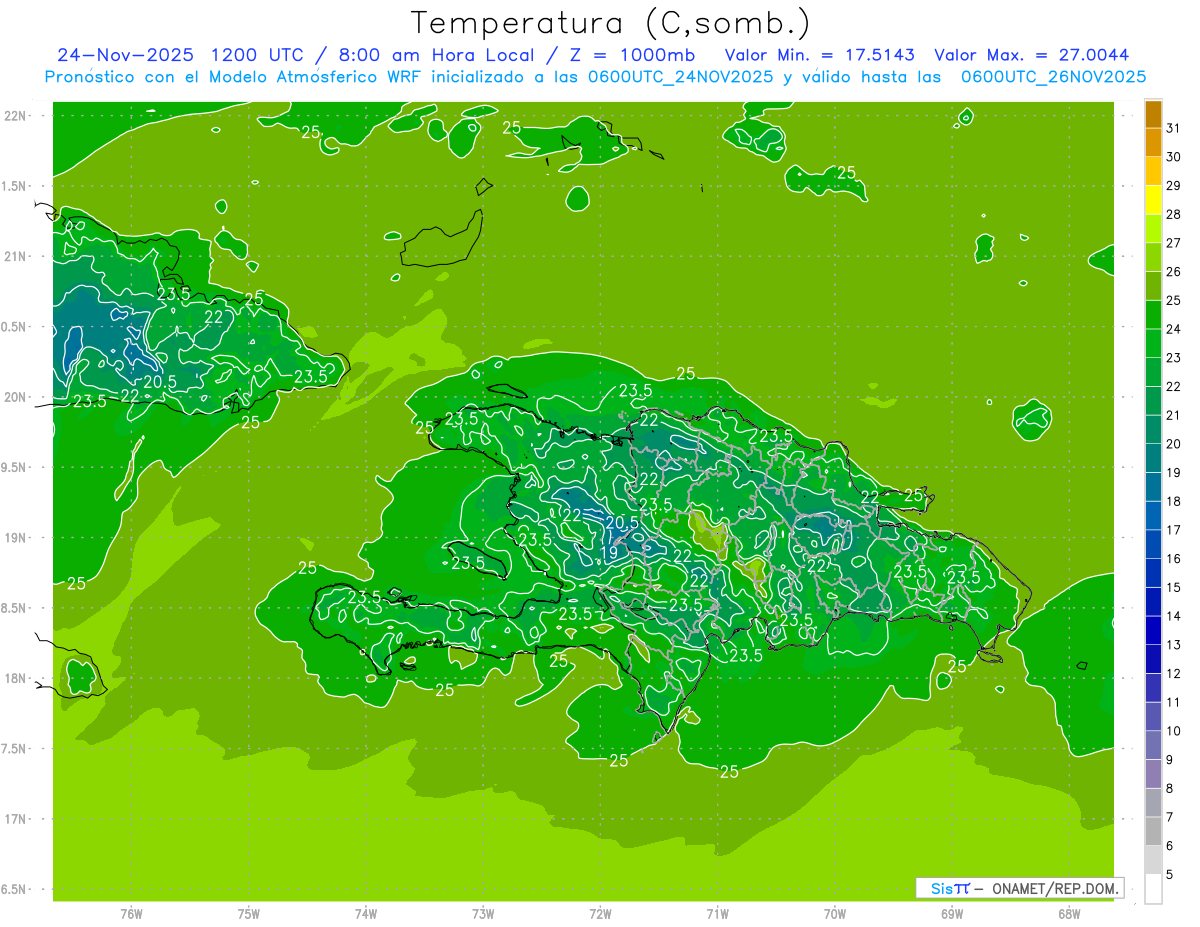Click the yellow legend swatch between 28 and 29
Viewport: 1200px width, 927px height.
1153,200
